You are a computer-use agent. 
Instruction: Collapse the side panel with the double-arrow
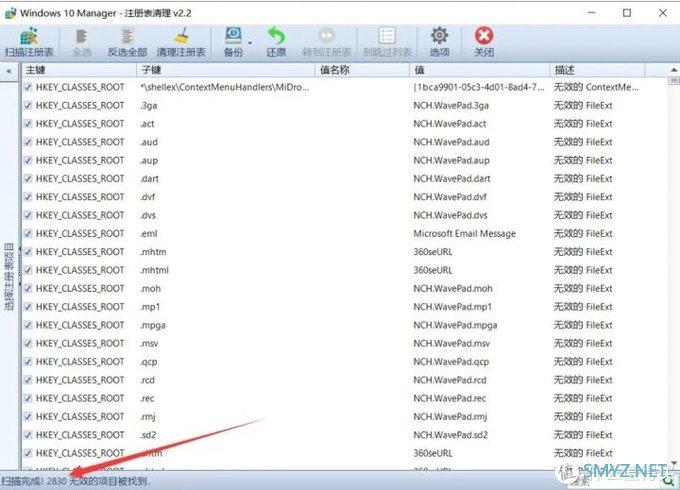coord(9,71)
